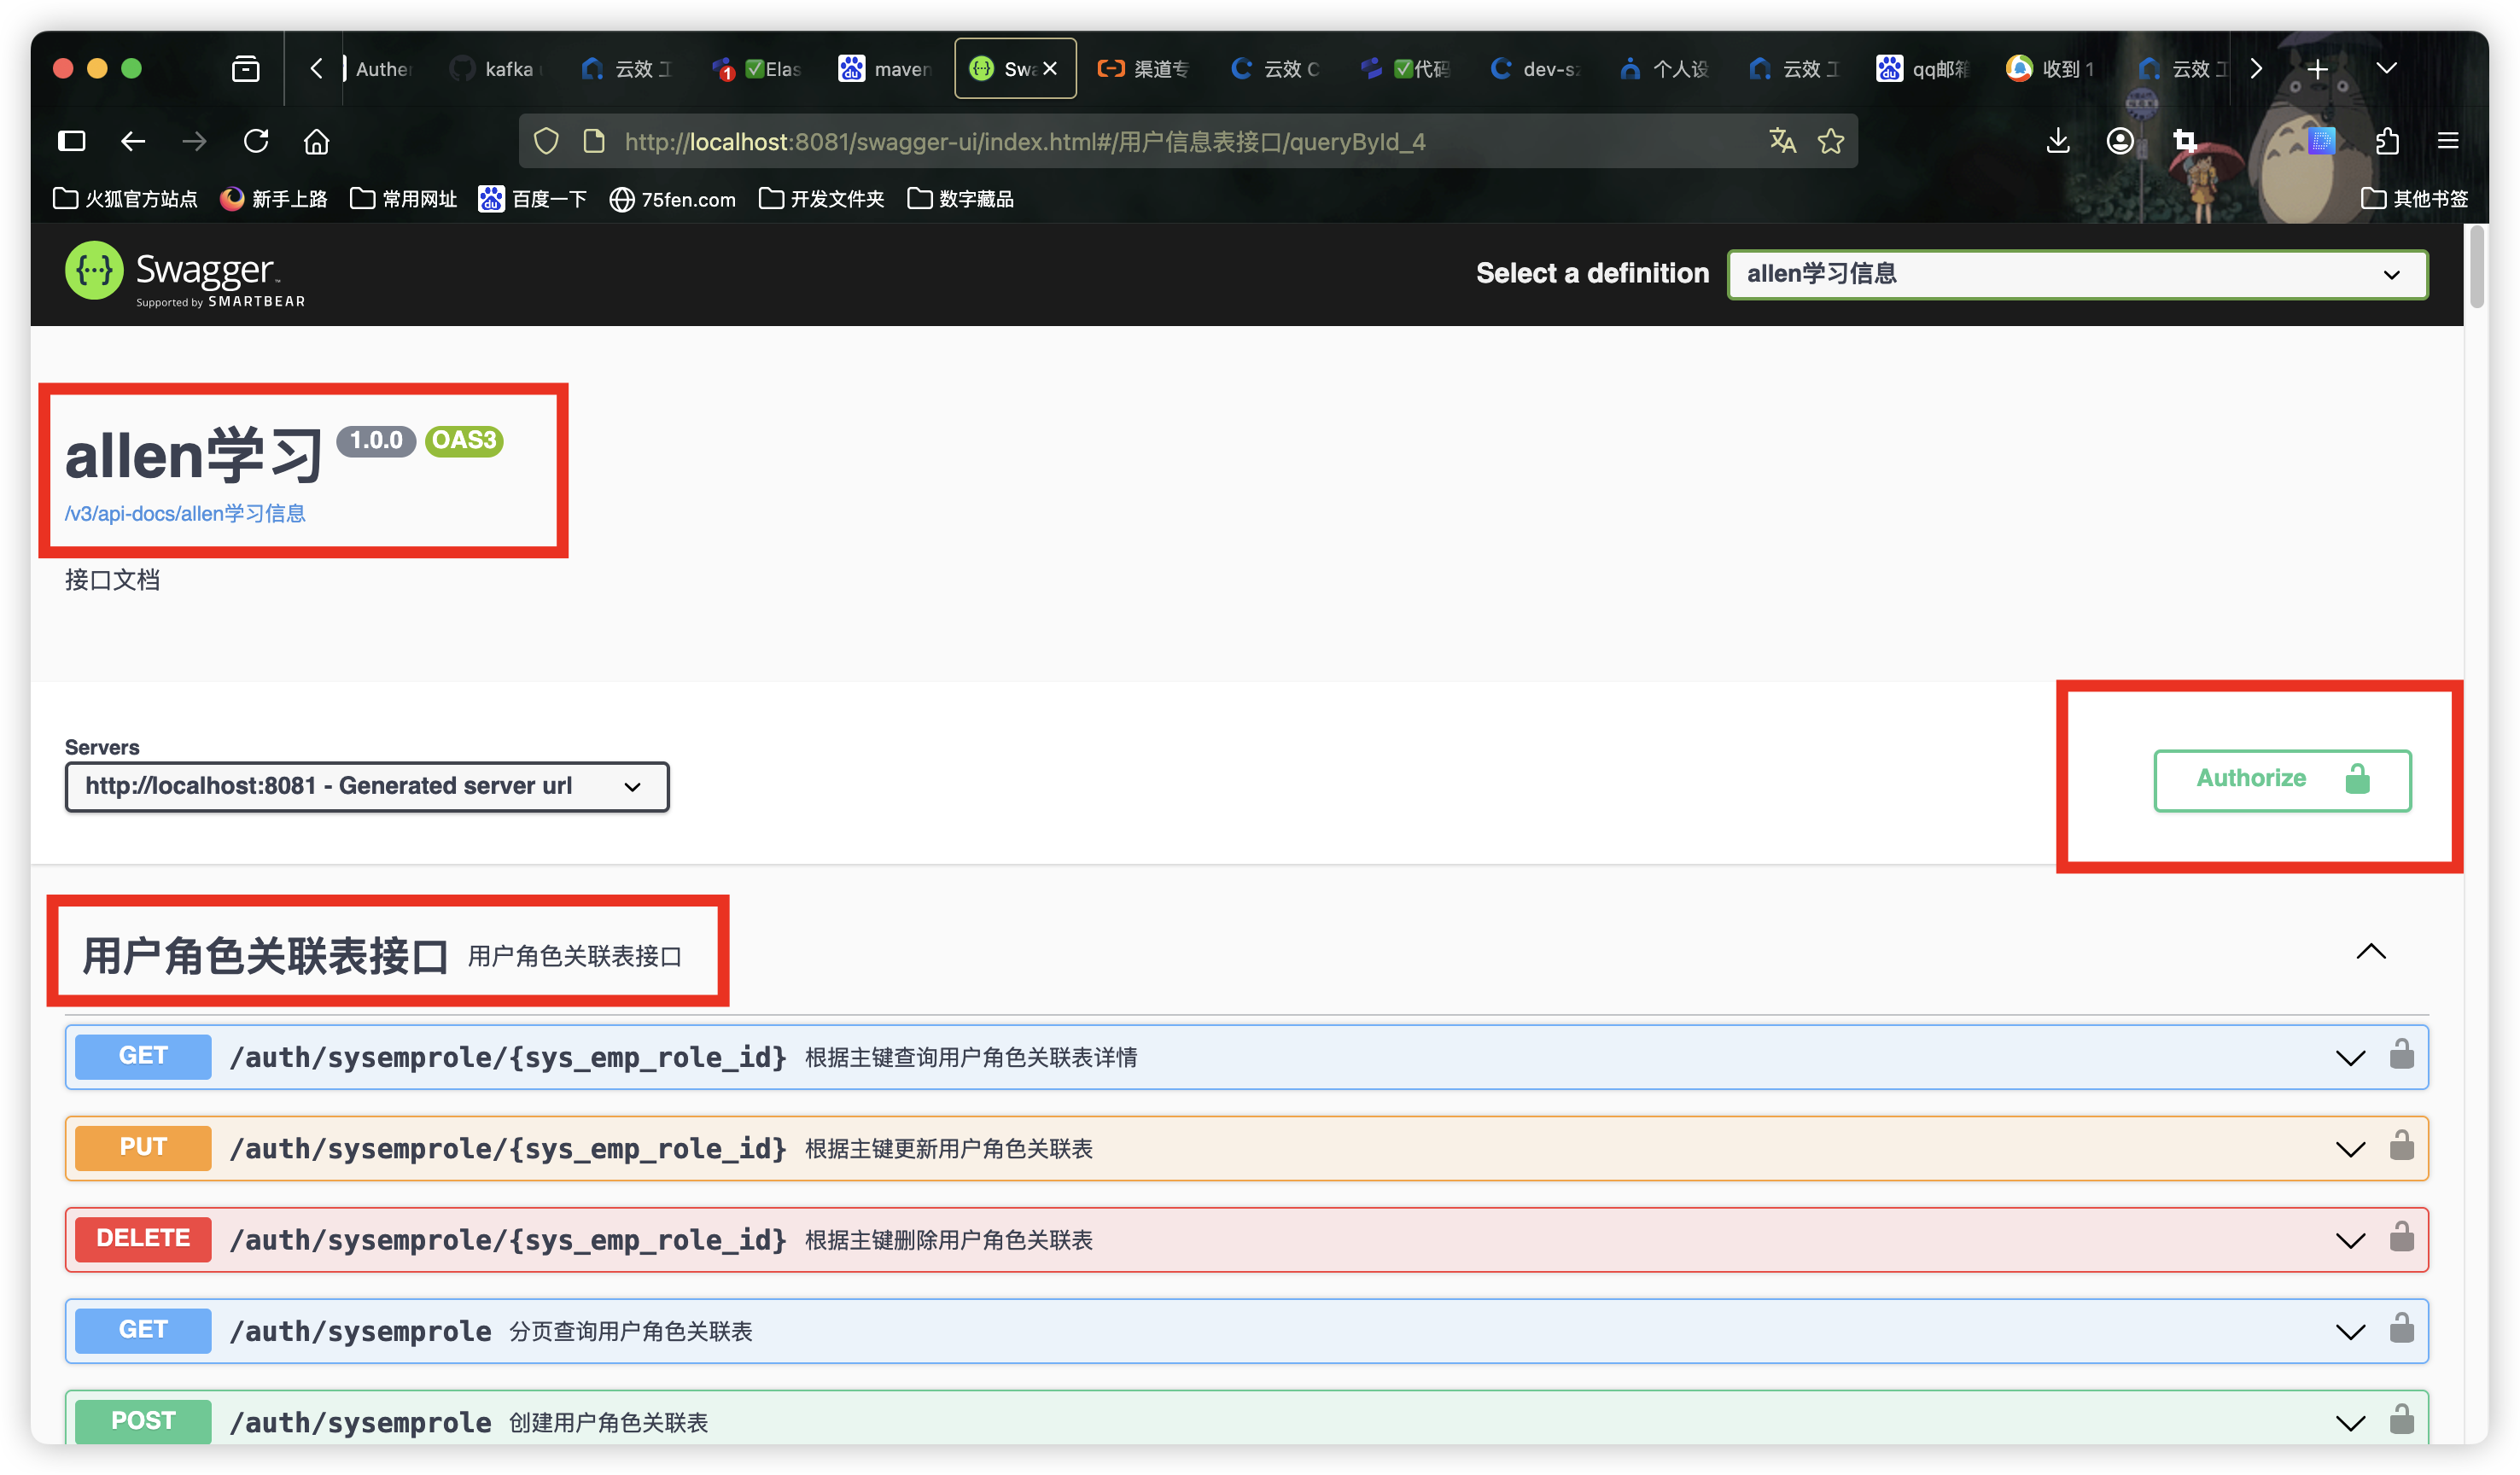Viewport: 2520px width, 1475px height.
Task: Open the Select a definition dropdown
Action: (2077, 273)
